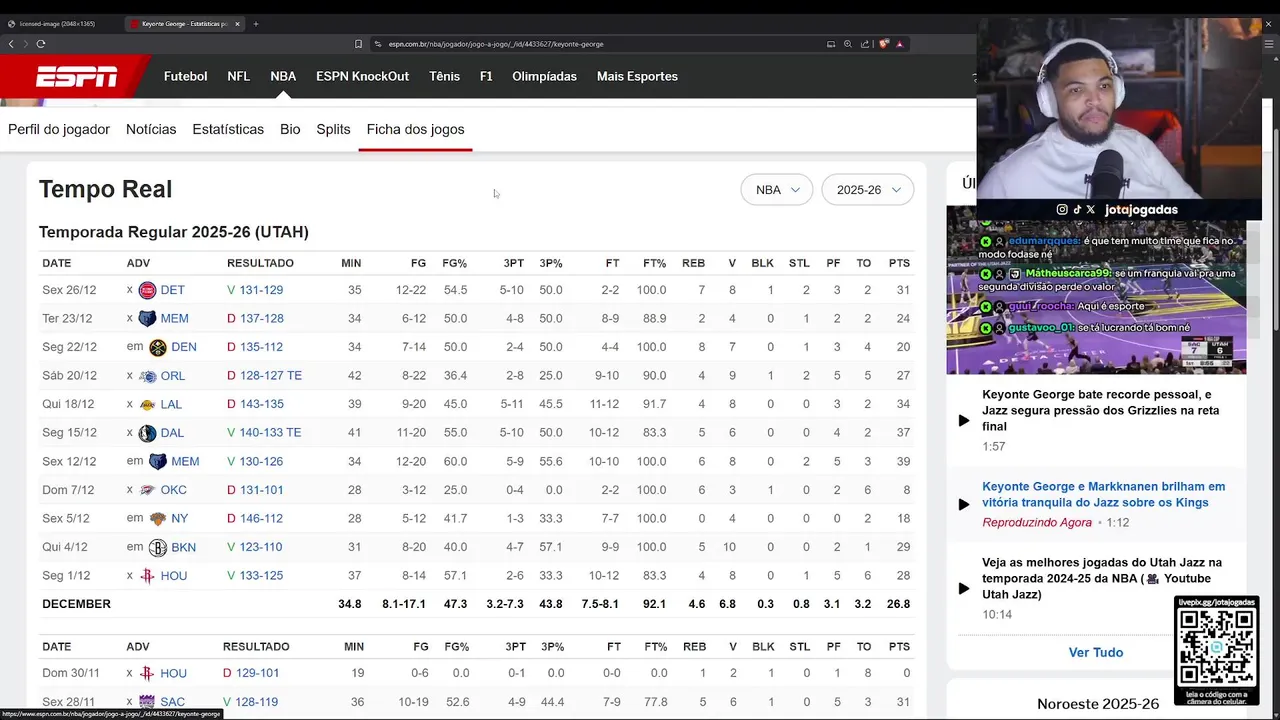Open the new tab plus button

click(256, 23)
